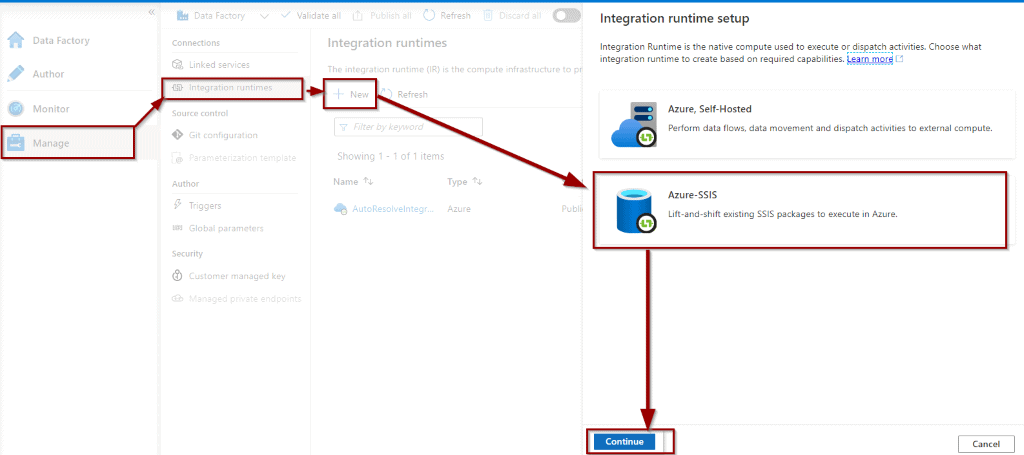Click the Git configuration diamond icon
The image size is (1024, 455).
[177, 135]
